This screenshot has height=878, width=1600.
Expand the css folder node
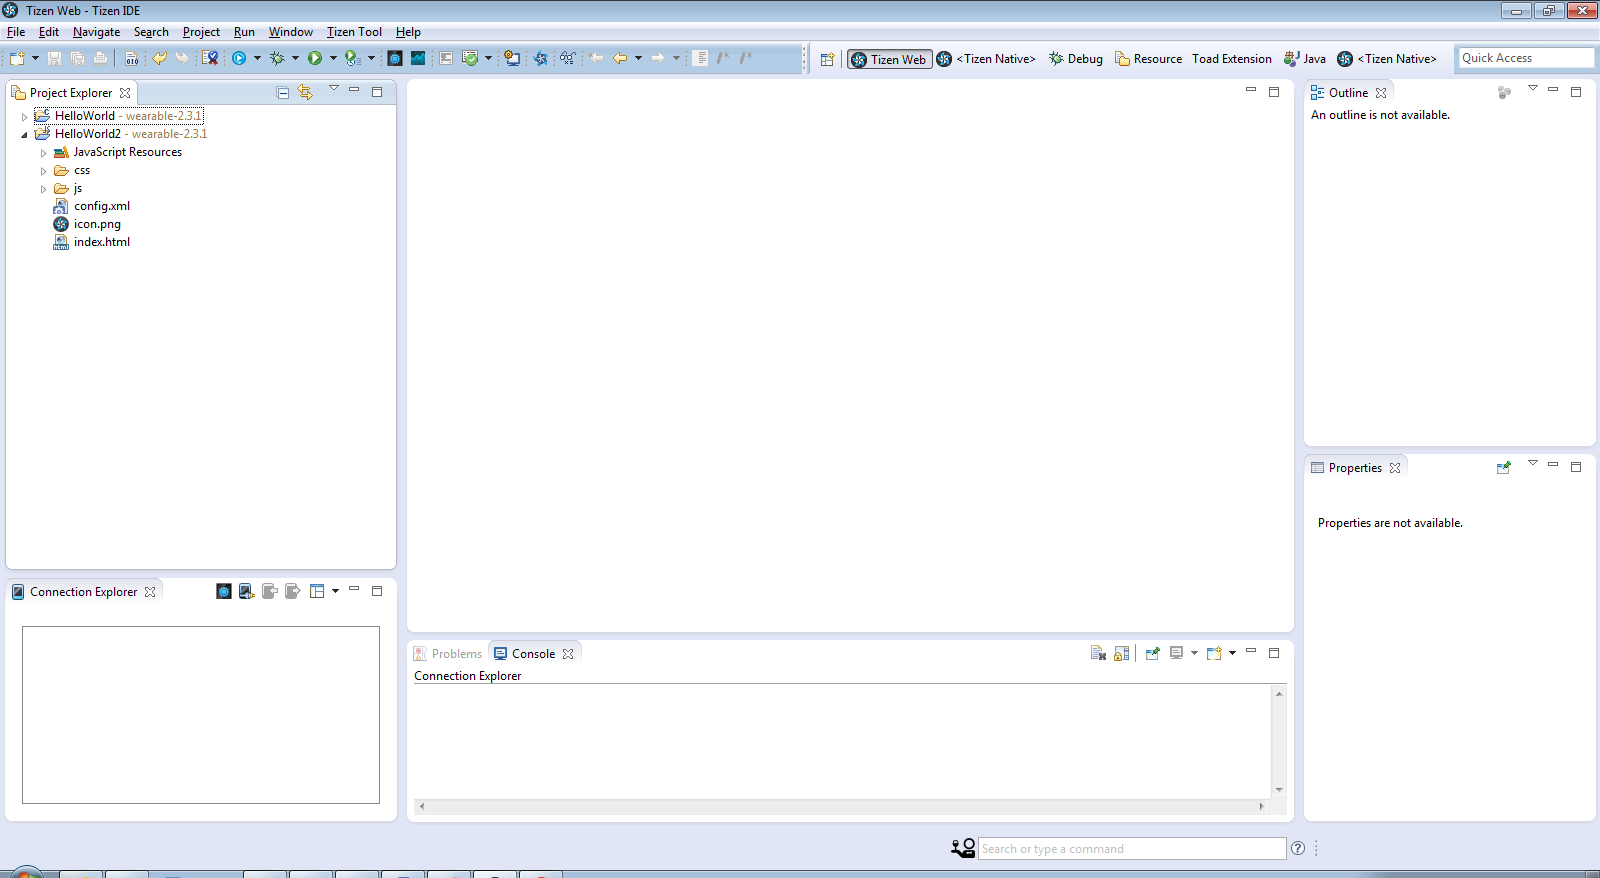(x=43, y=171)
